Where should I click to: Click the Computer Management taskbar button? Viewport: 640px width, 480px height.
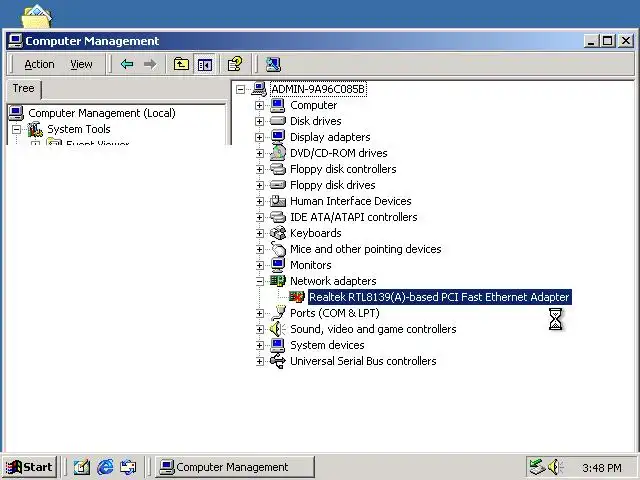[x=235, y=467]
